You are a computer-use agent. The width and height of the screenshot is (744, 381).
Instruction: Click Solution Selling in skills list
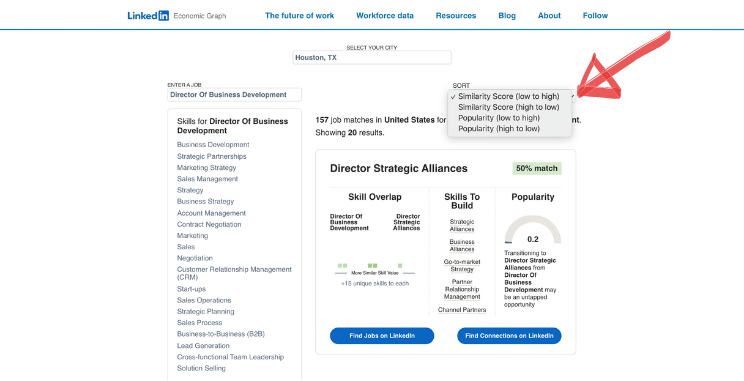pos(201,368)
